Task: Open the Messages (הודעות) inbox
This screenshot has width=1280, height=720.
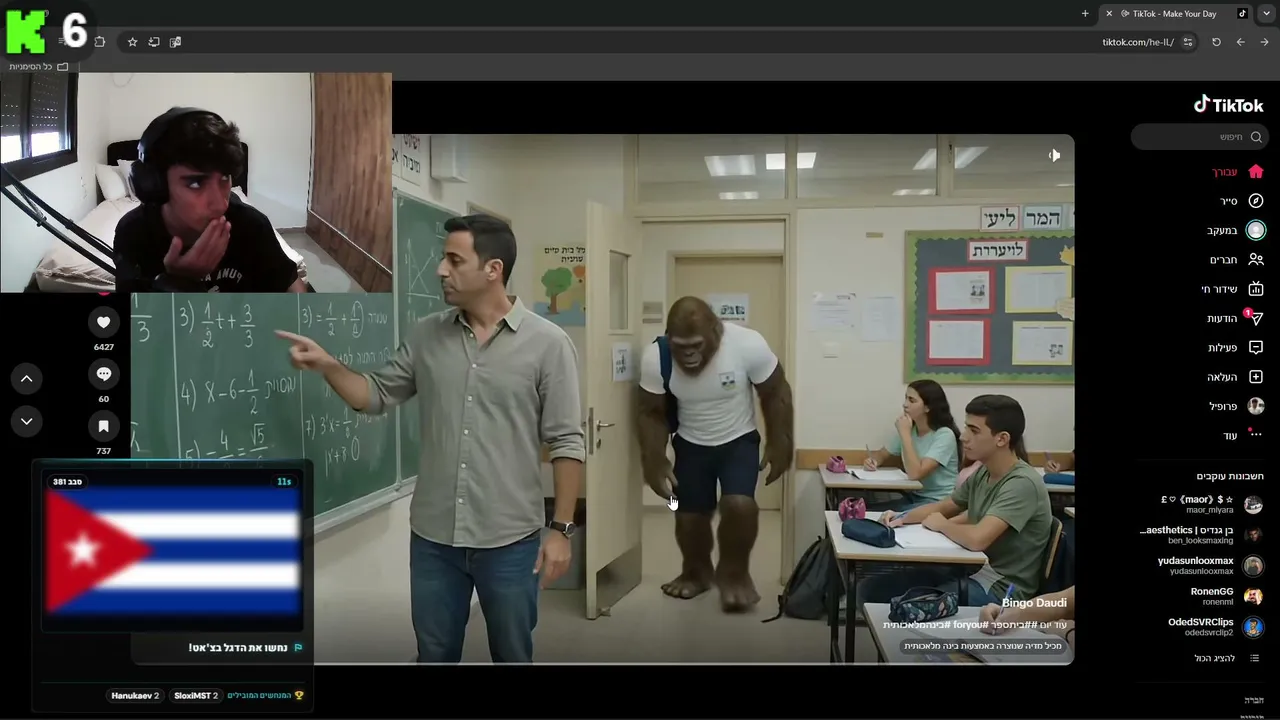Action: [x=1235, y=318]
